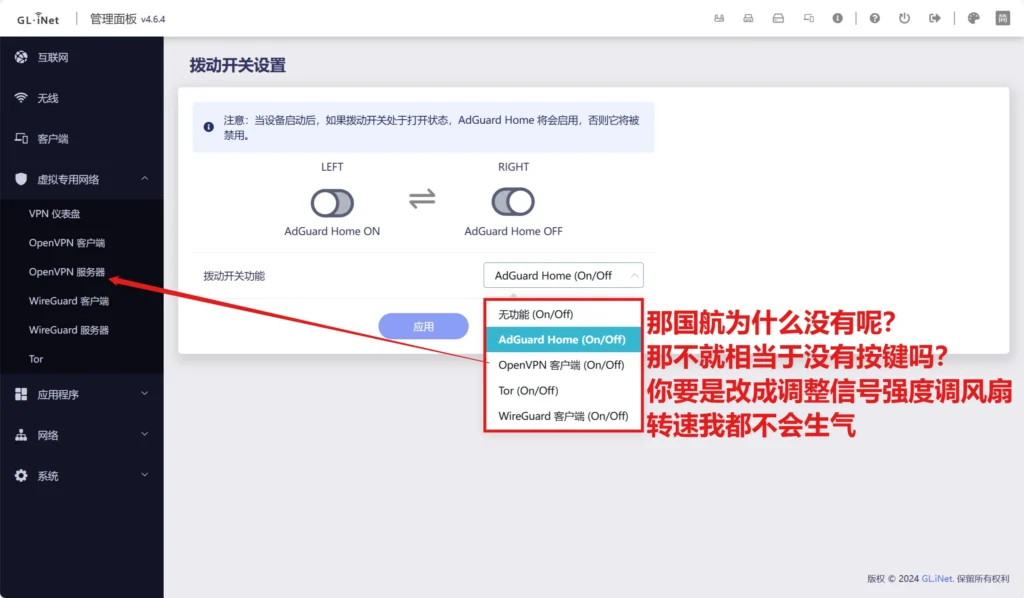The height and width of the screenshot is (598, 1024).
Task: Click the printer icon in header
Action: (x=748, y=18)
